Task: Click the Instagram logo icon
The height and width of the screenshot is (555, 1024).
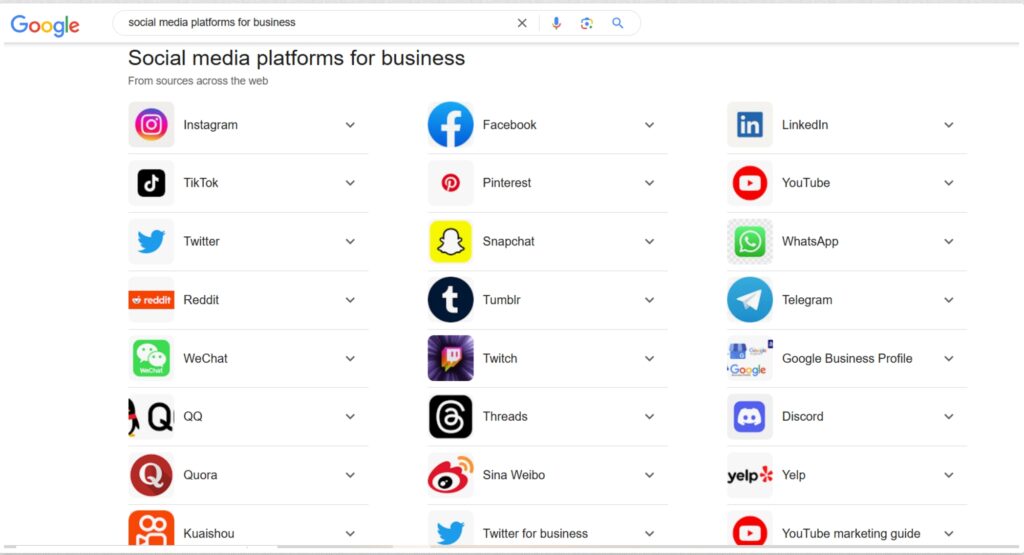Action: pos(151,124)
